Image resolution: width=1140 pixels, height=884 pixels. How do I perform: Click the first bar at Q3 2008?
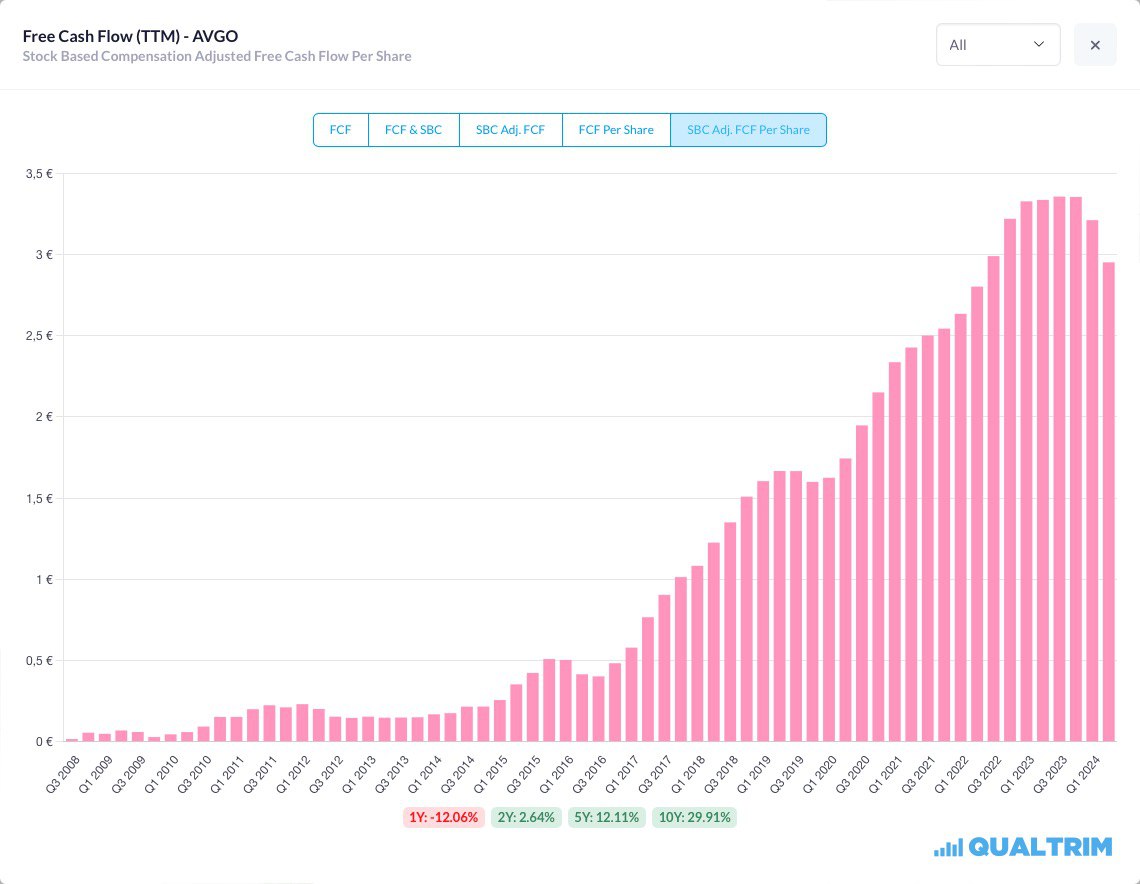(72, 740)
